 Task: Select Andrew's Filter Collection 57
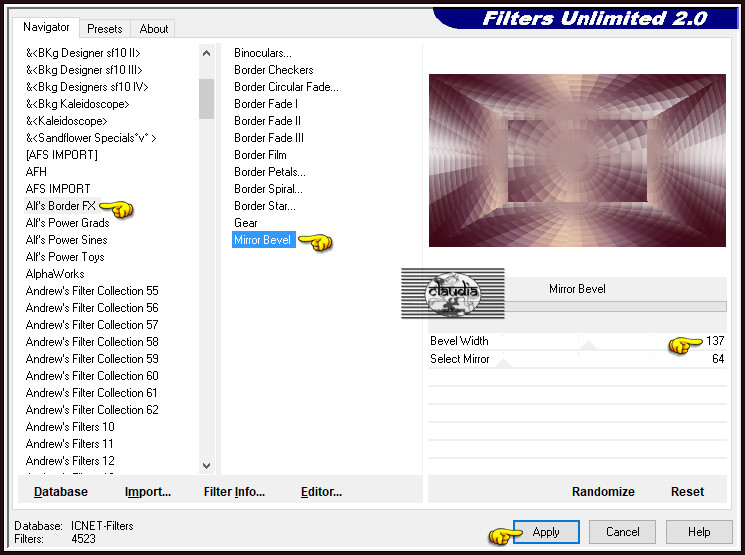(92, 325)
